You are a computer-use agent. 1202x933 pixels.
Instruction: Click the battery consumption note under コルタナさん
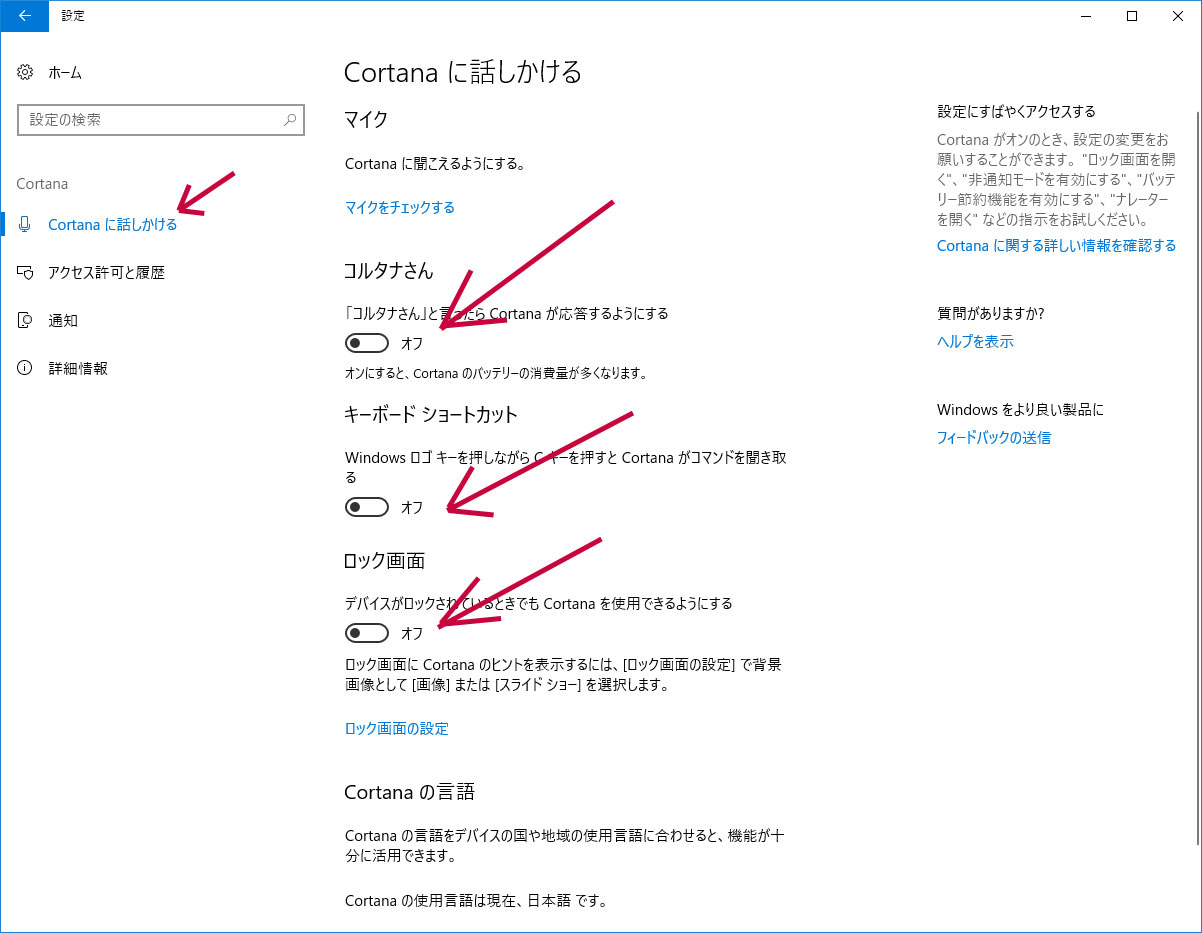(496, 373)
